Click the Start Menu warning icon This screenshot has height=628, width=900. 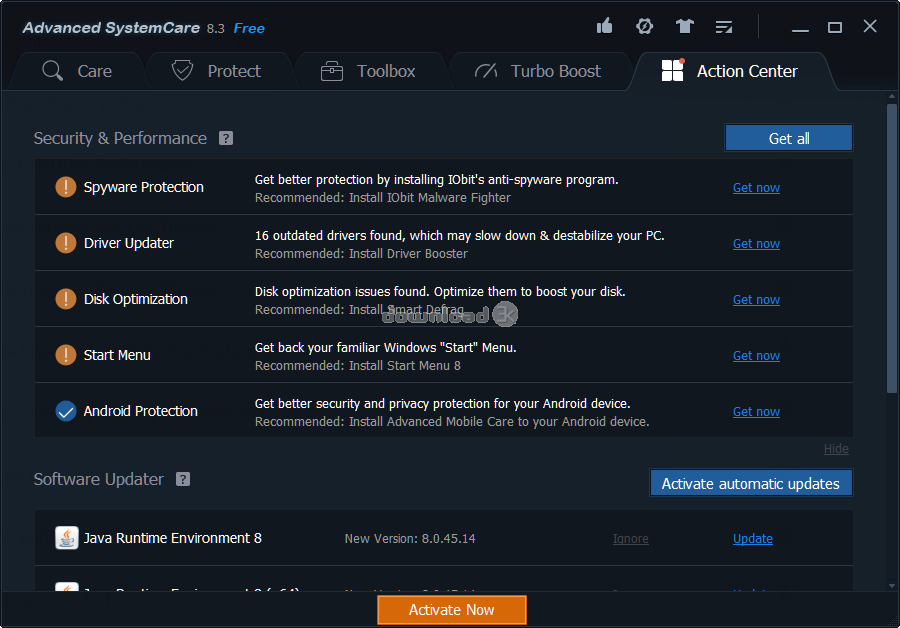click(x=65, y=355)
